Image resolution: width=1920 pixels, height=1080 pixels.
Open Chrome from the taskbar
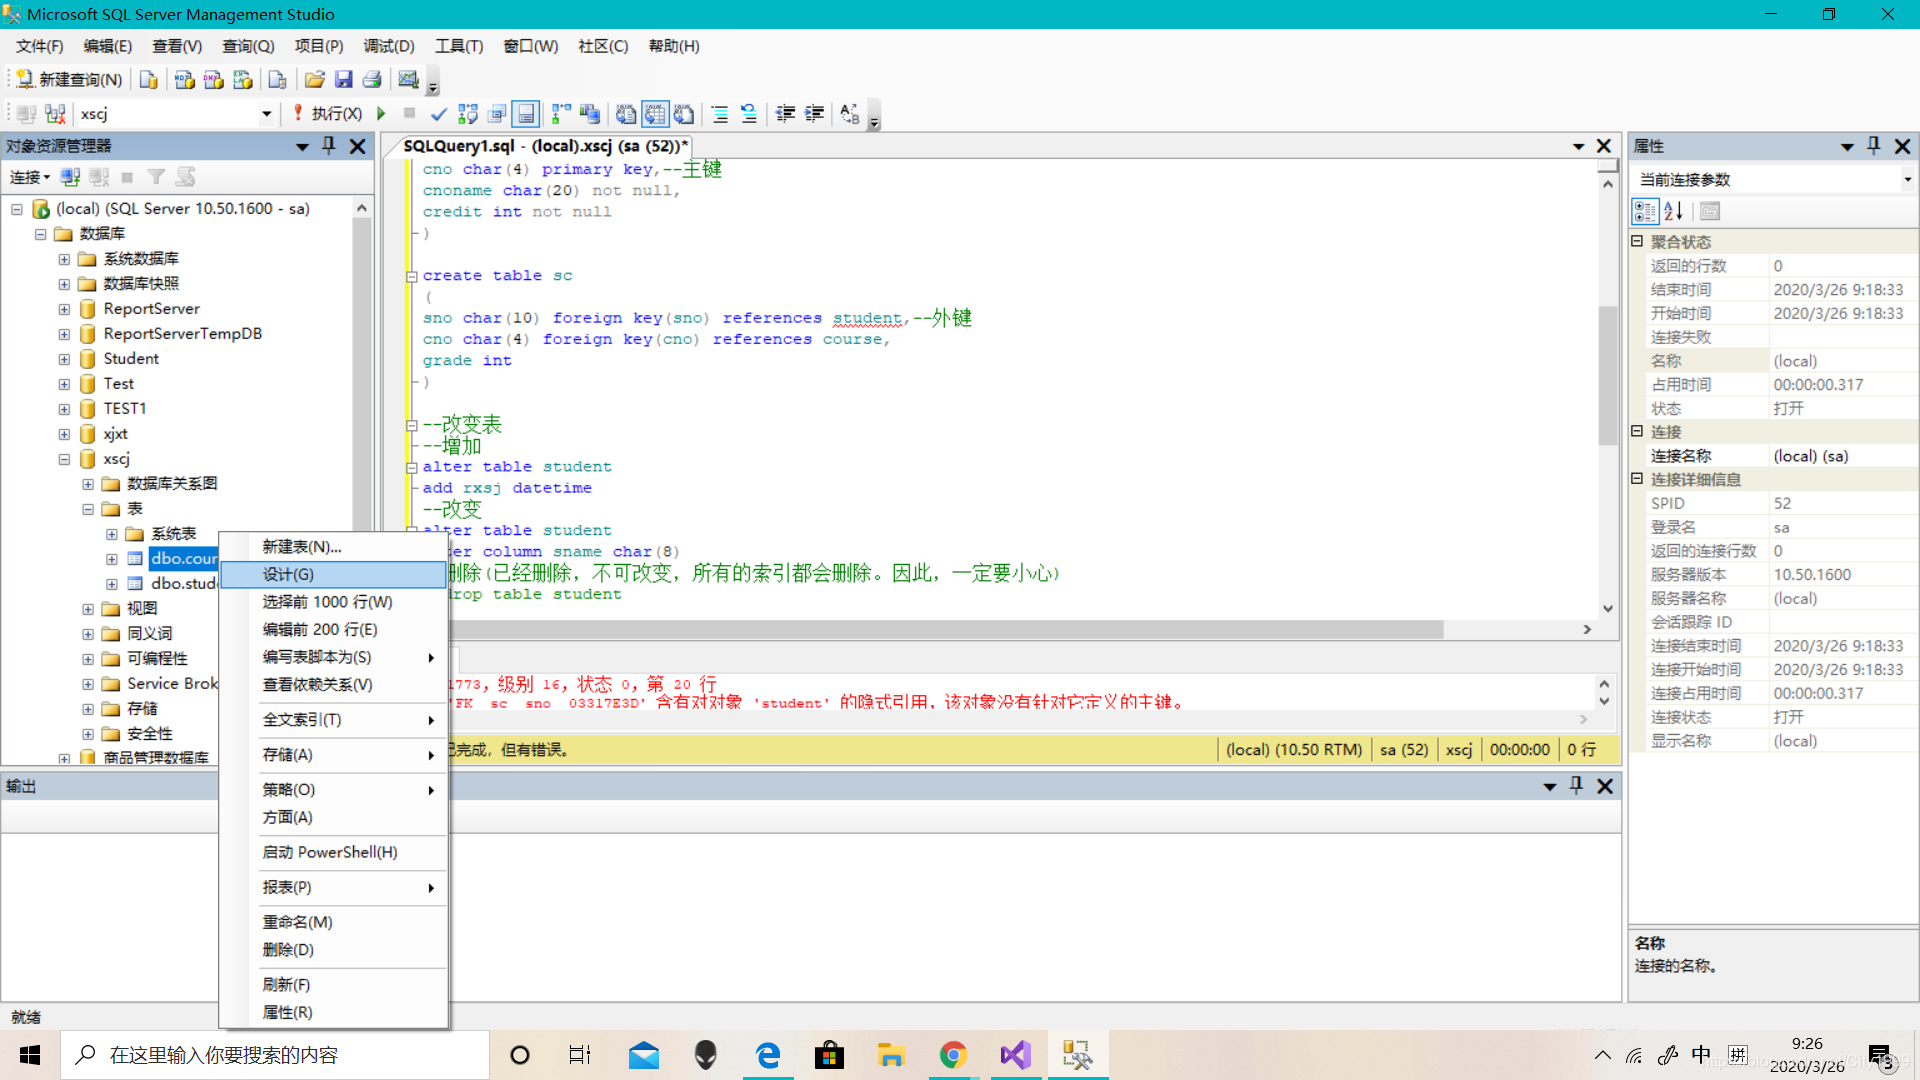953,1055
